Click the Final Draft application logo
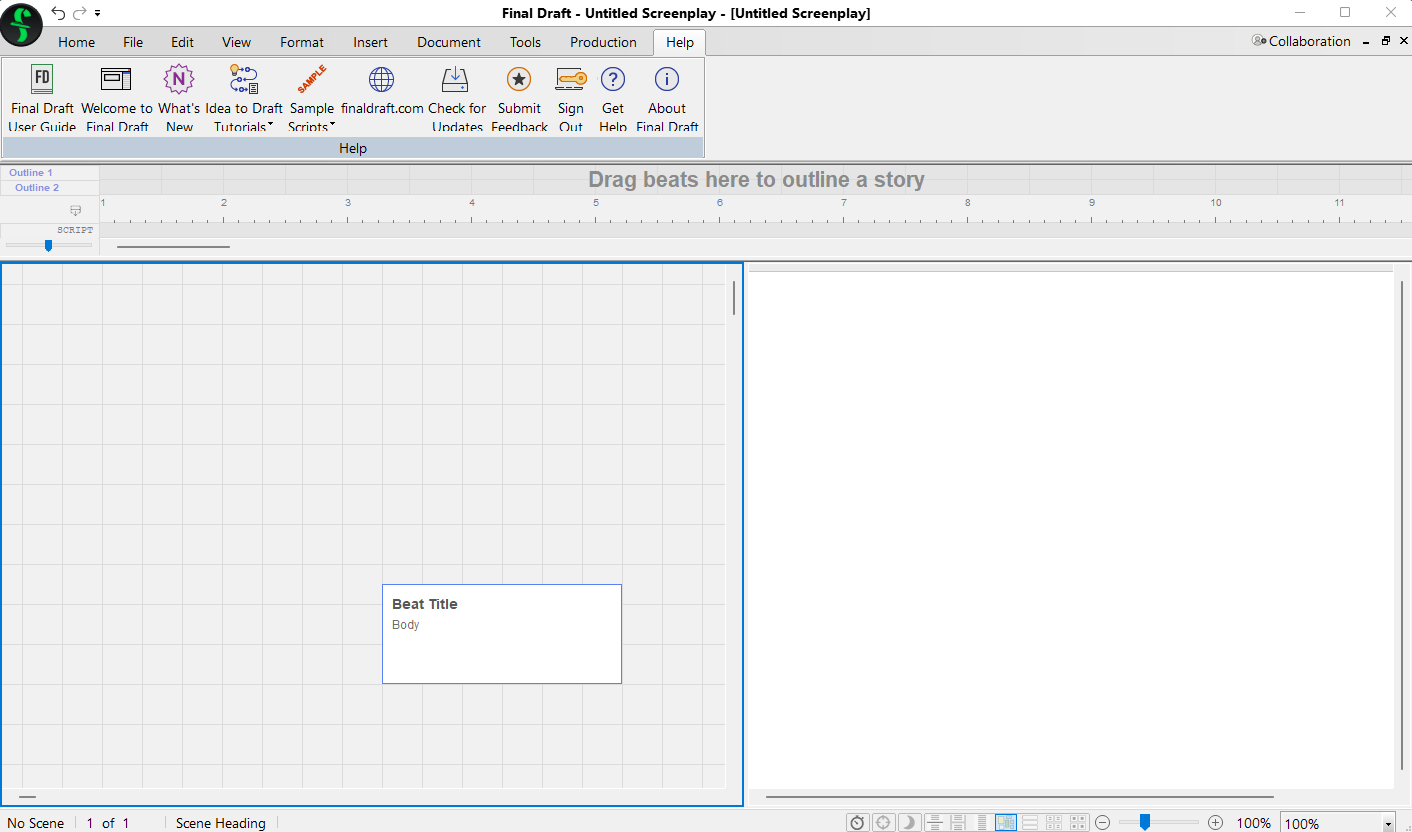The width and height of the screenshot is (1412, 832). 21,24
